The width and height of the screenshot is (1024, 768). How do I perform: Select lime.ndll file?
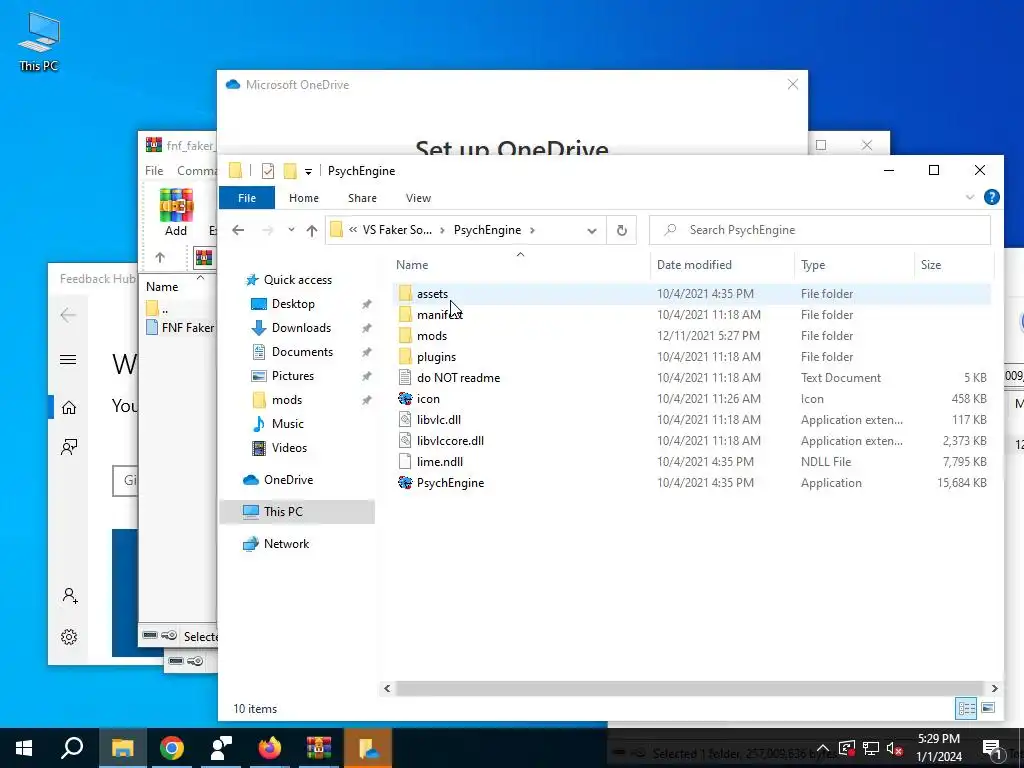tap(440, 461)
